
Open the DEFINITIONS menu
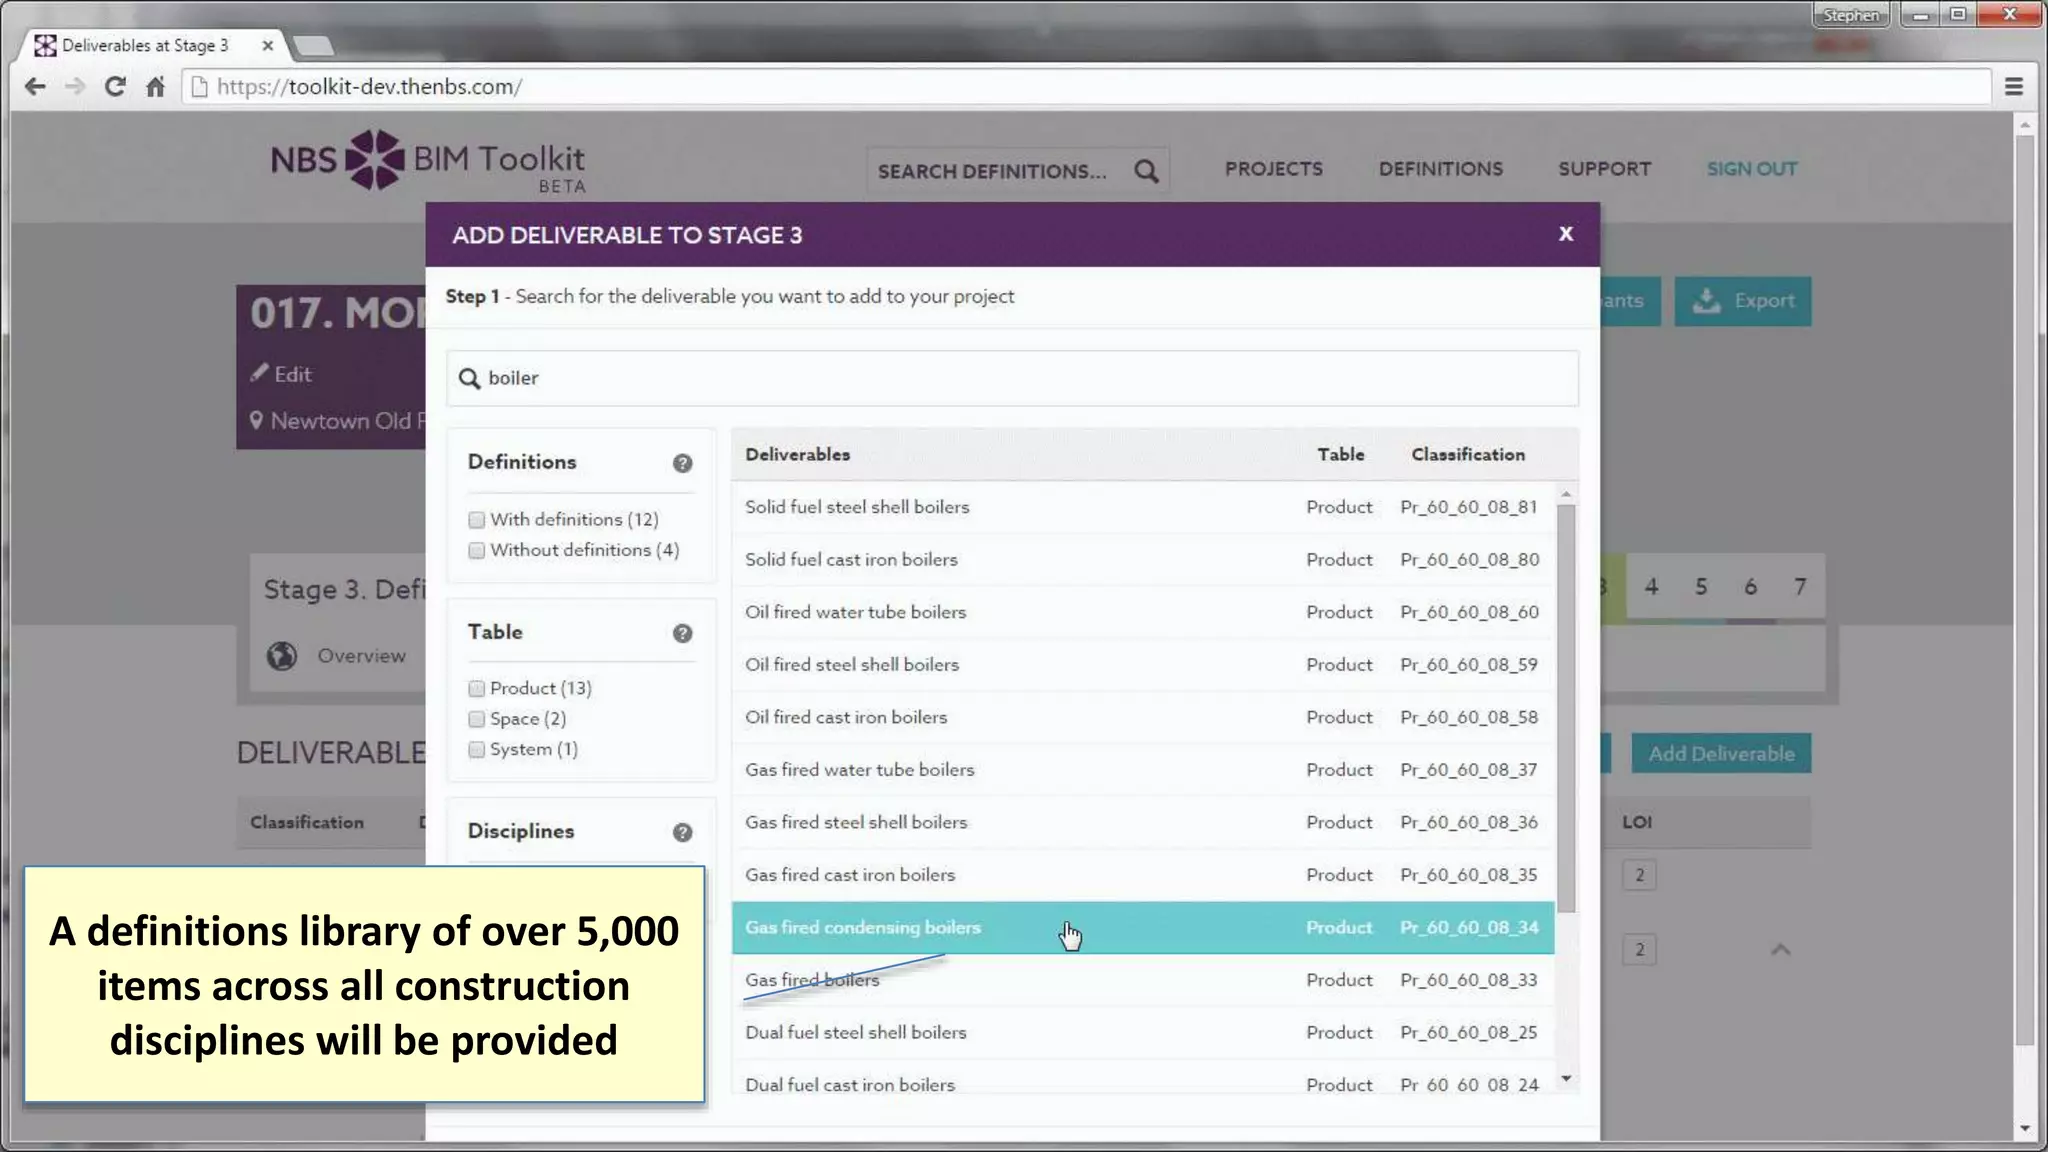[1440, 169]
